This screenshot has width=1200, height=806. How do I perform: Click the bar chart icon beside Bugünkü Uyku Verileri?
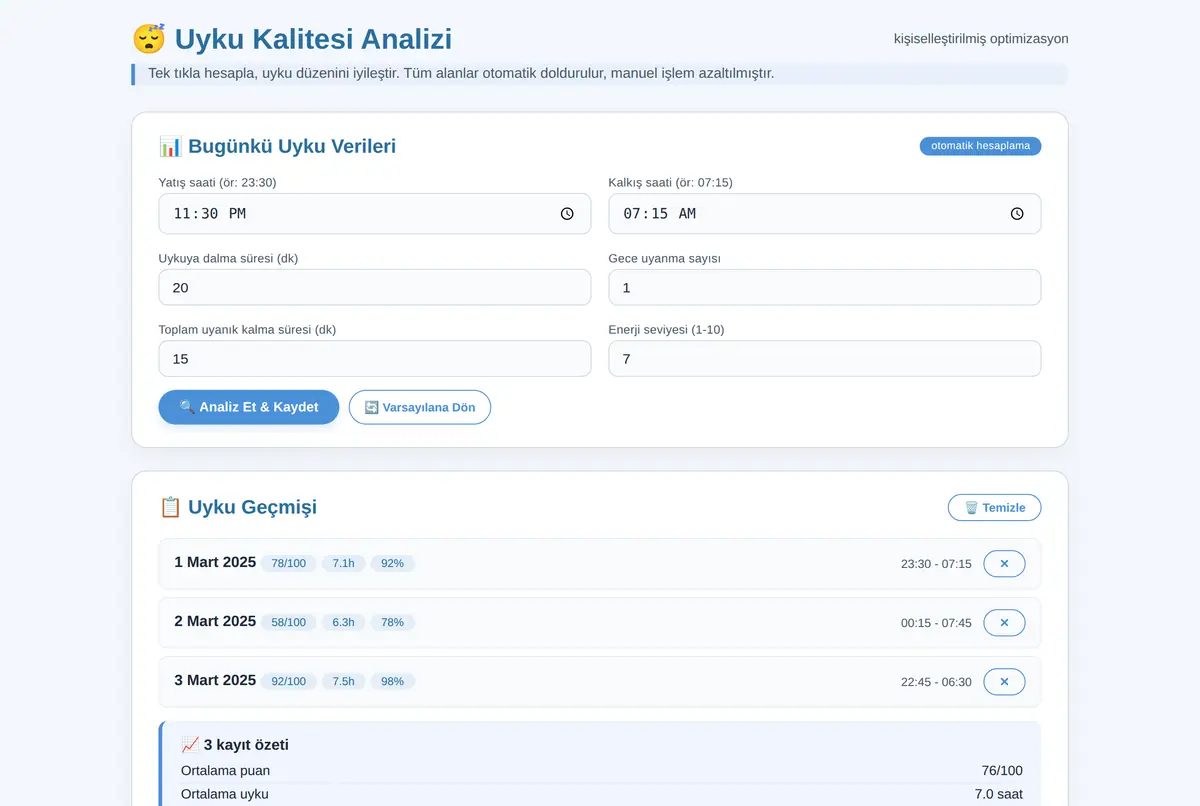tap(170, 147)
